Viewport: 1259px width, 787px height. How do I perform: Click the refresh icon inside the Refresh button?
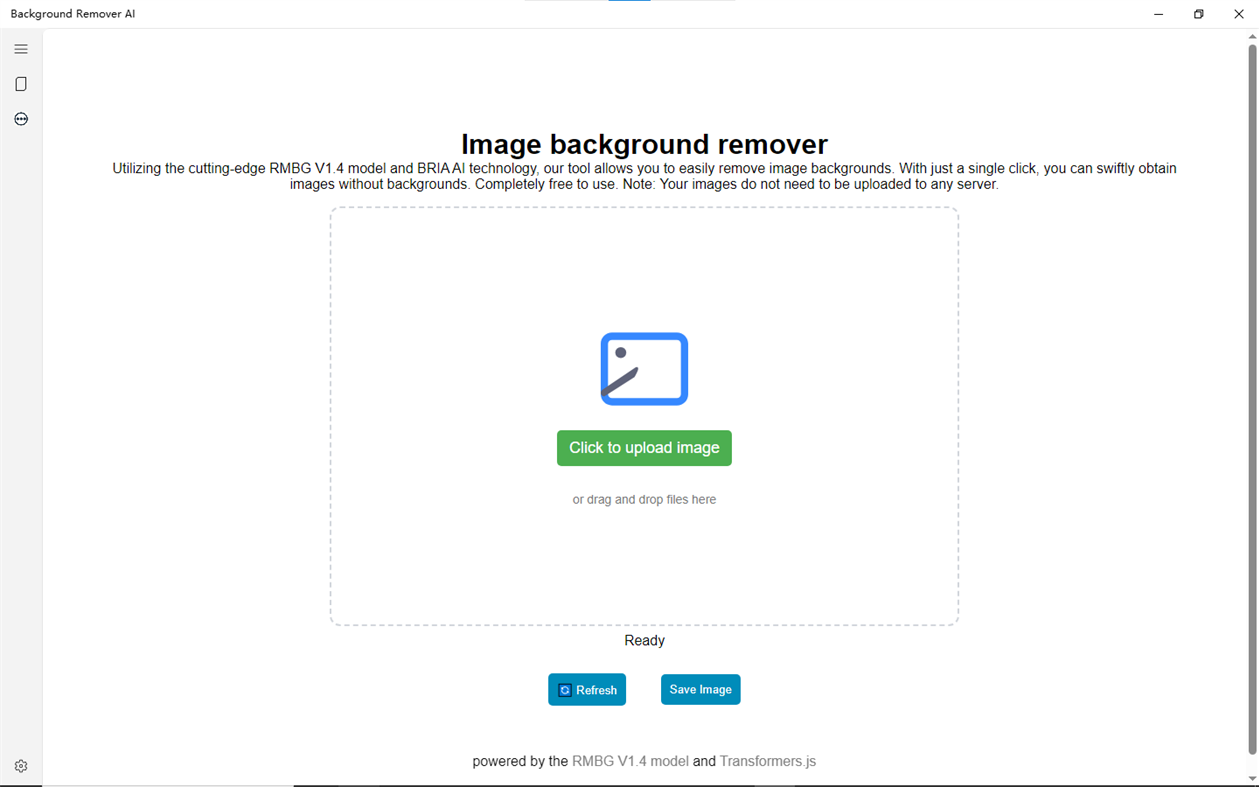[568, 689]
